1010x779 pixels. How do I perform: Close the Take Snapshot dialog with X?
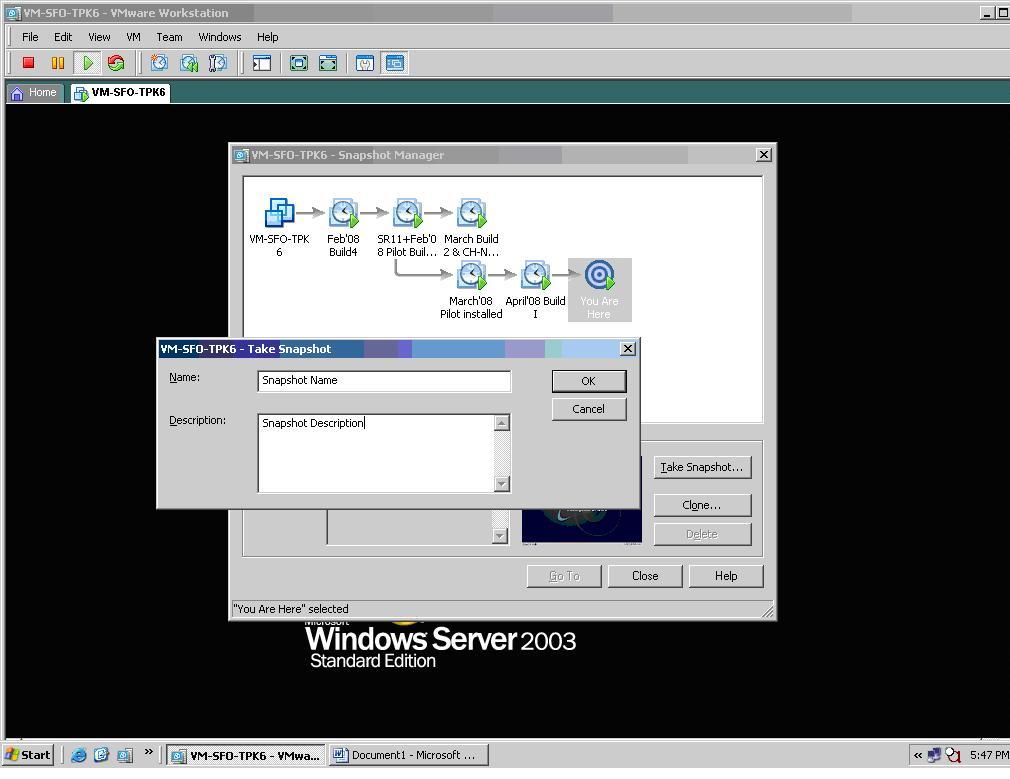point(627,349)
